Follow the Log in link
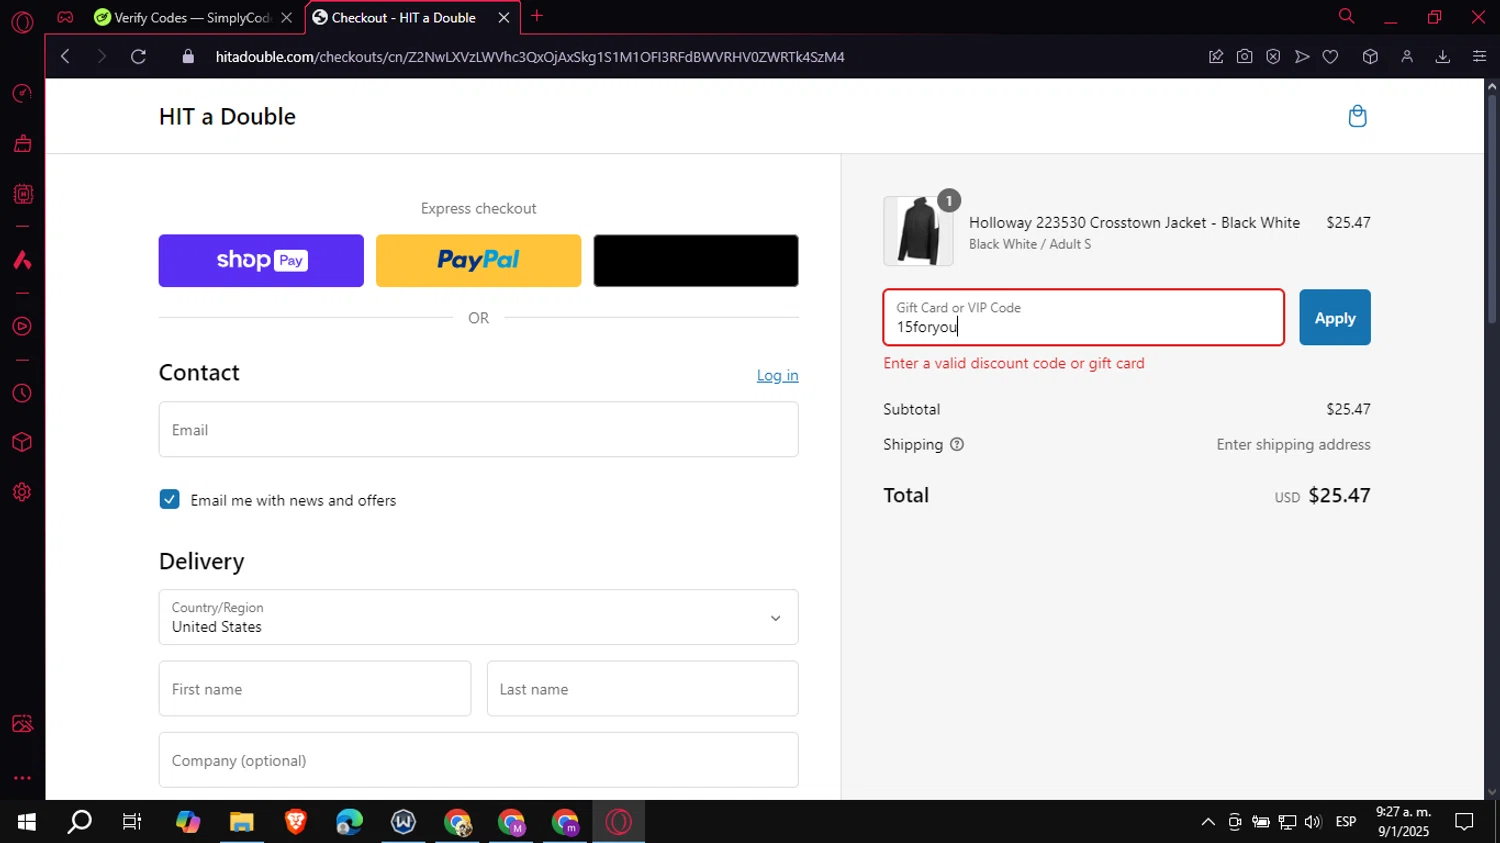The width and height of the screenshot is (1500, 843). click(x=777, y=376)
